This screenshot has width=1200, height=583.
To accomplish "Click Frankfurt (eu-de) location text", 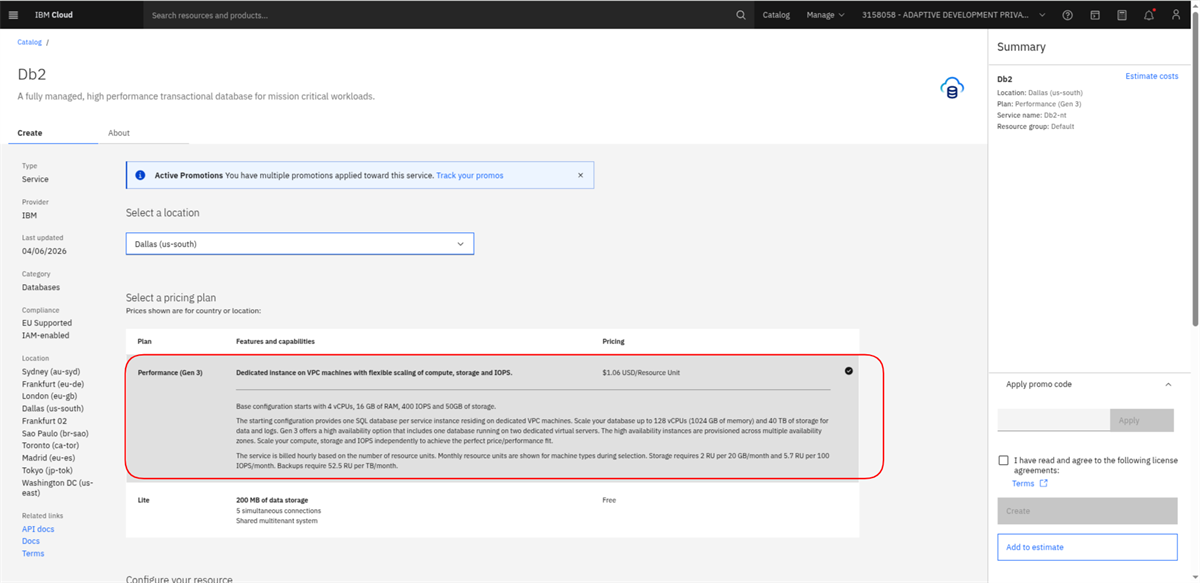I will coord(53,383).
